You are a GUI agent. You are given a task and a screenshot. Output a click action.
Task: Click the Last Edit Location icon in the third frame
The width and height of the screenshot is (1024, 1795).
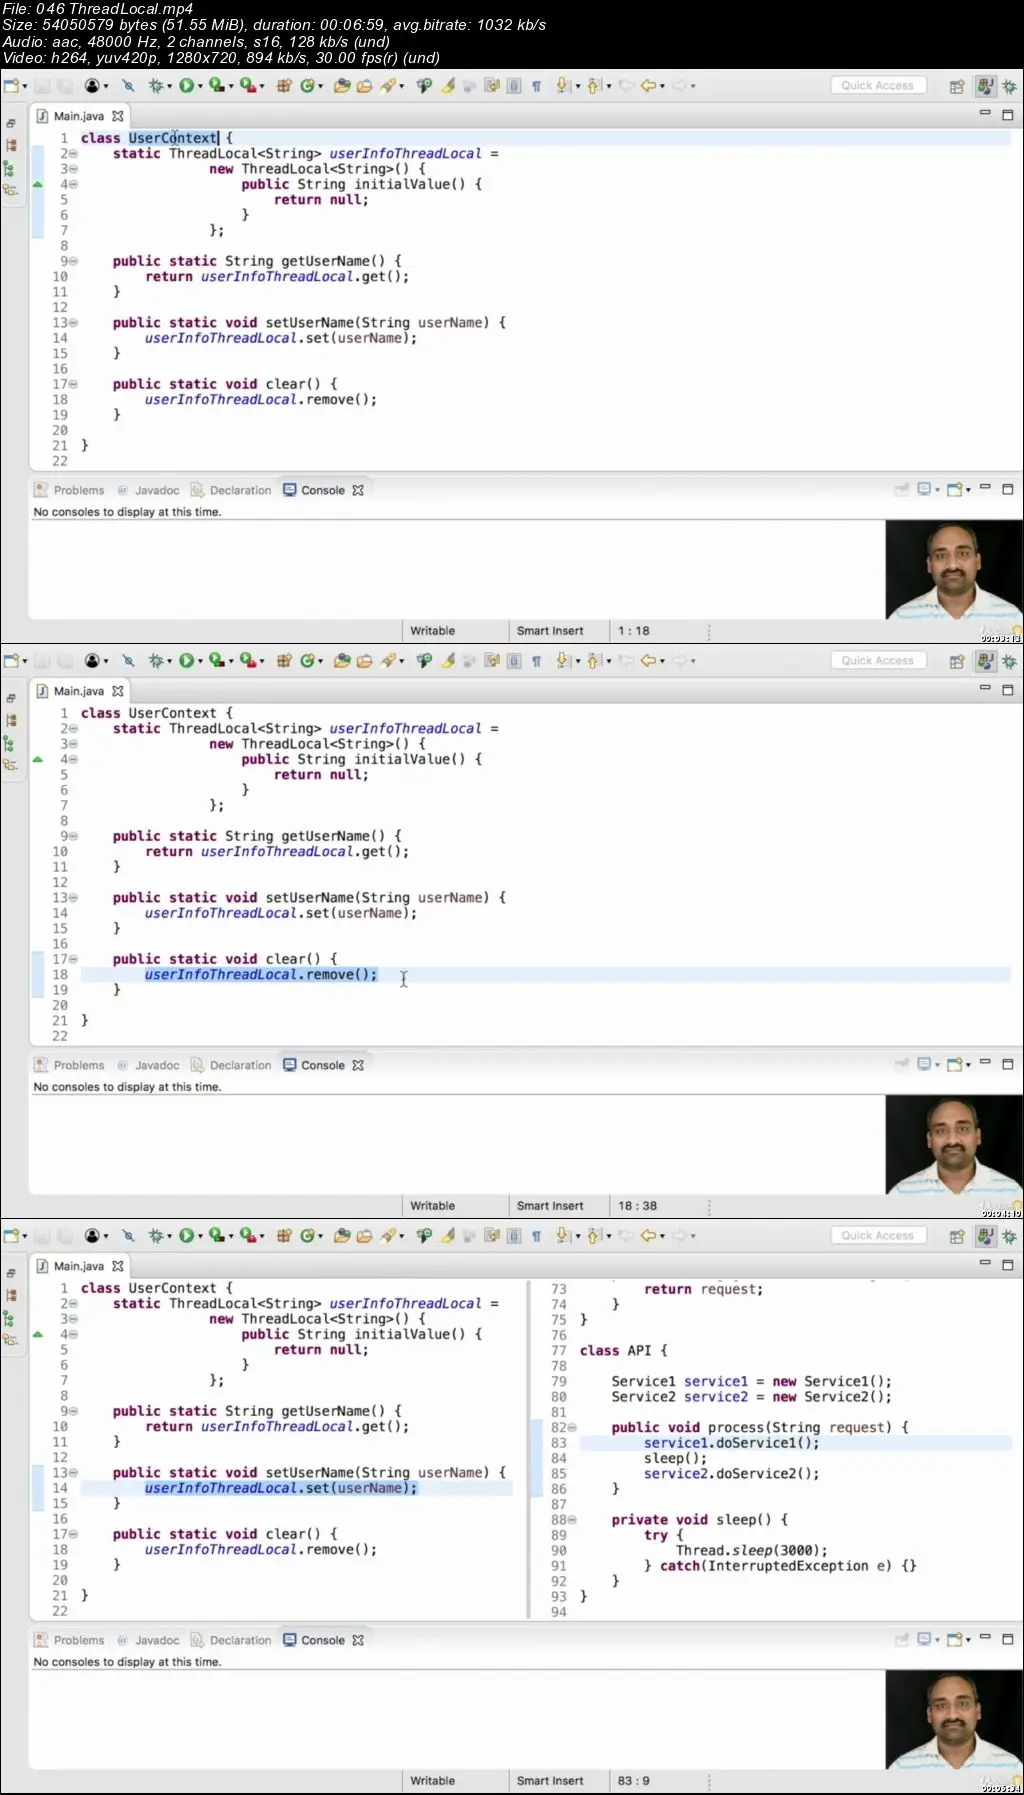(626, 1236)
